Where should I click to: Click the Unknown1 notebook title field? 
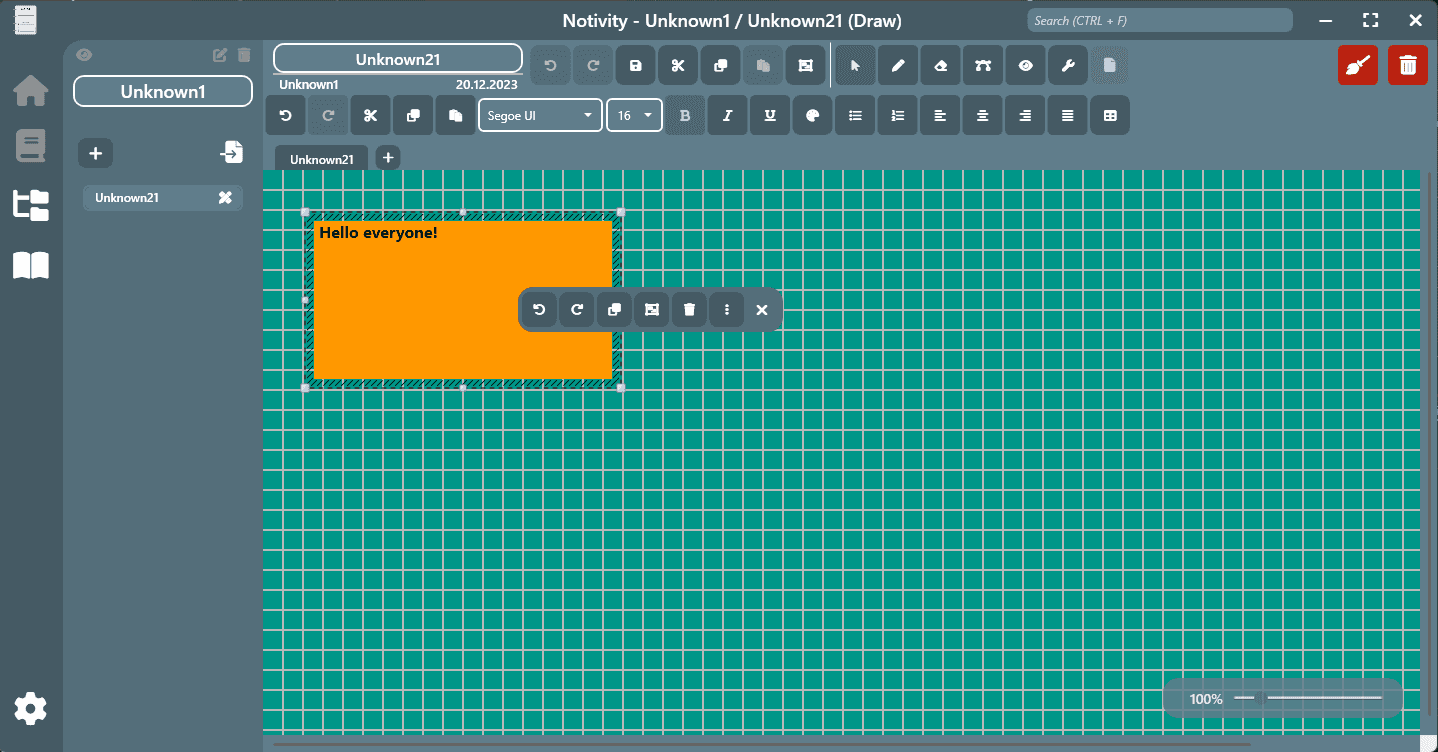pos(162,91)
